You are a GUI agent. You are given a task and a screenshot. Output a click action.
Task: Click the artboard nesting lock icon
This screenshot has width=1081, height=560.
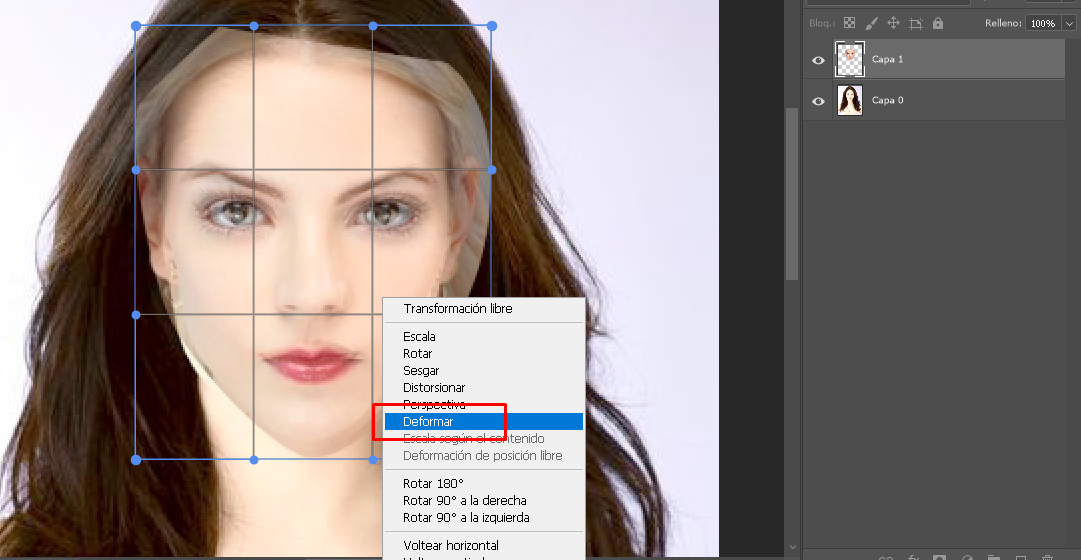point(915,23)
